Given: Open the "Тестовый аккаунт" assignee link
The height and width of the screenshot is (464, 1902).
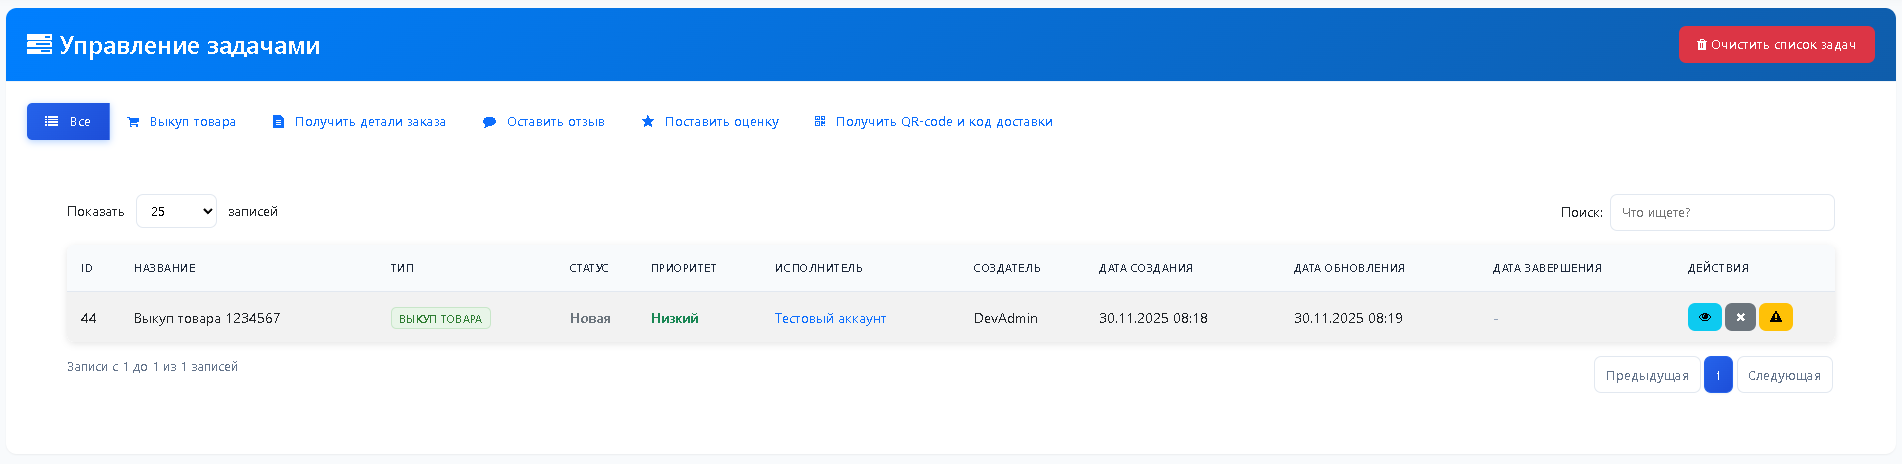Looking at the screenshot, I should 830,319.
